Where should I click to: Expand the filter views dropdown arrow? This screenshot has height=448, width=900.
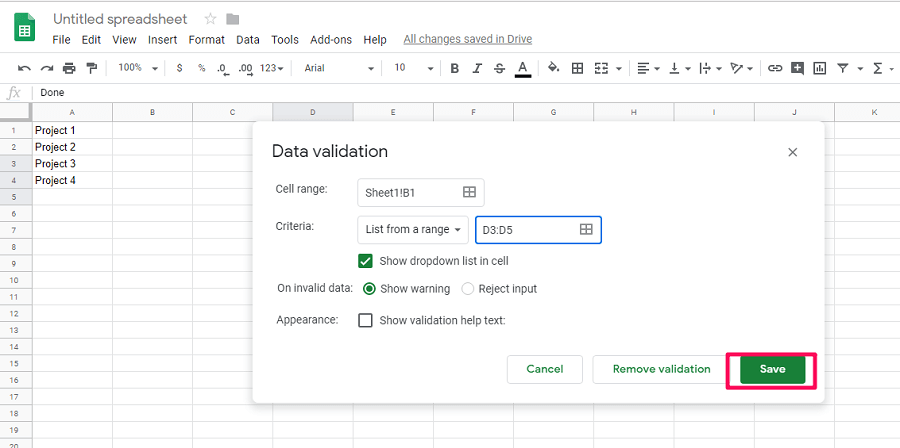click(860, 69)
